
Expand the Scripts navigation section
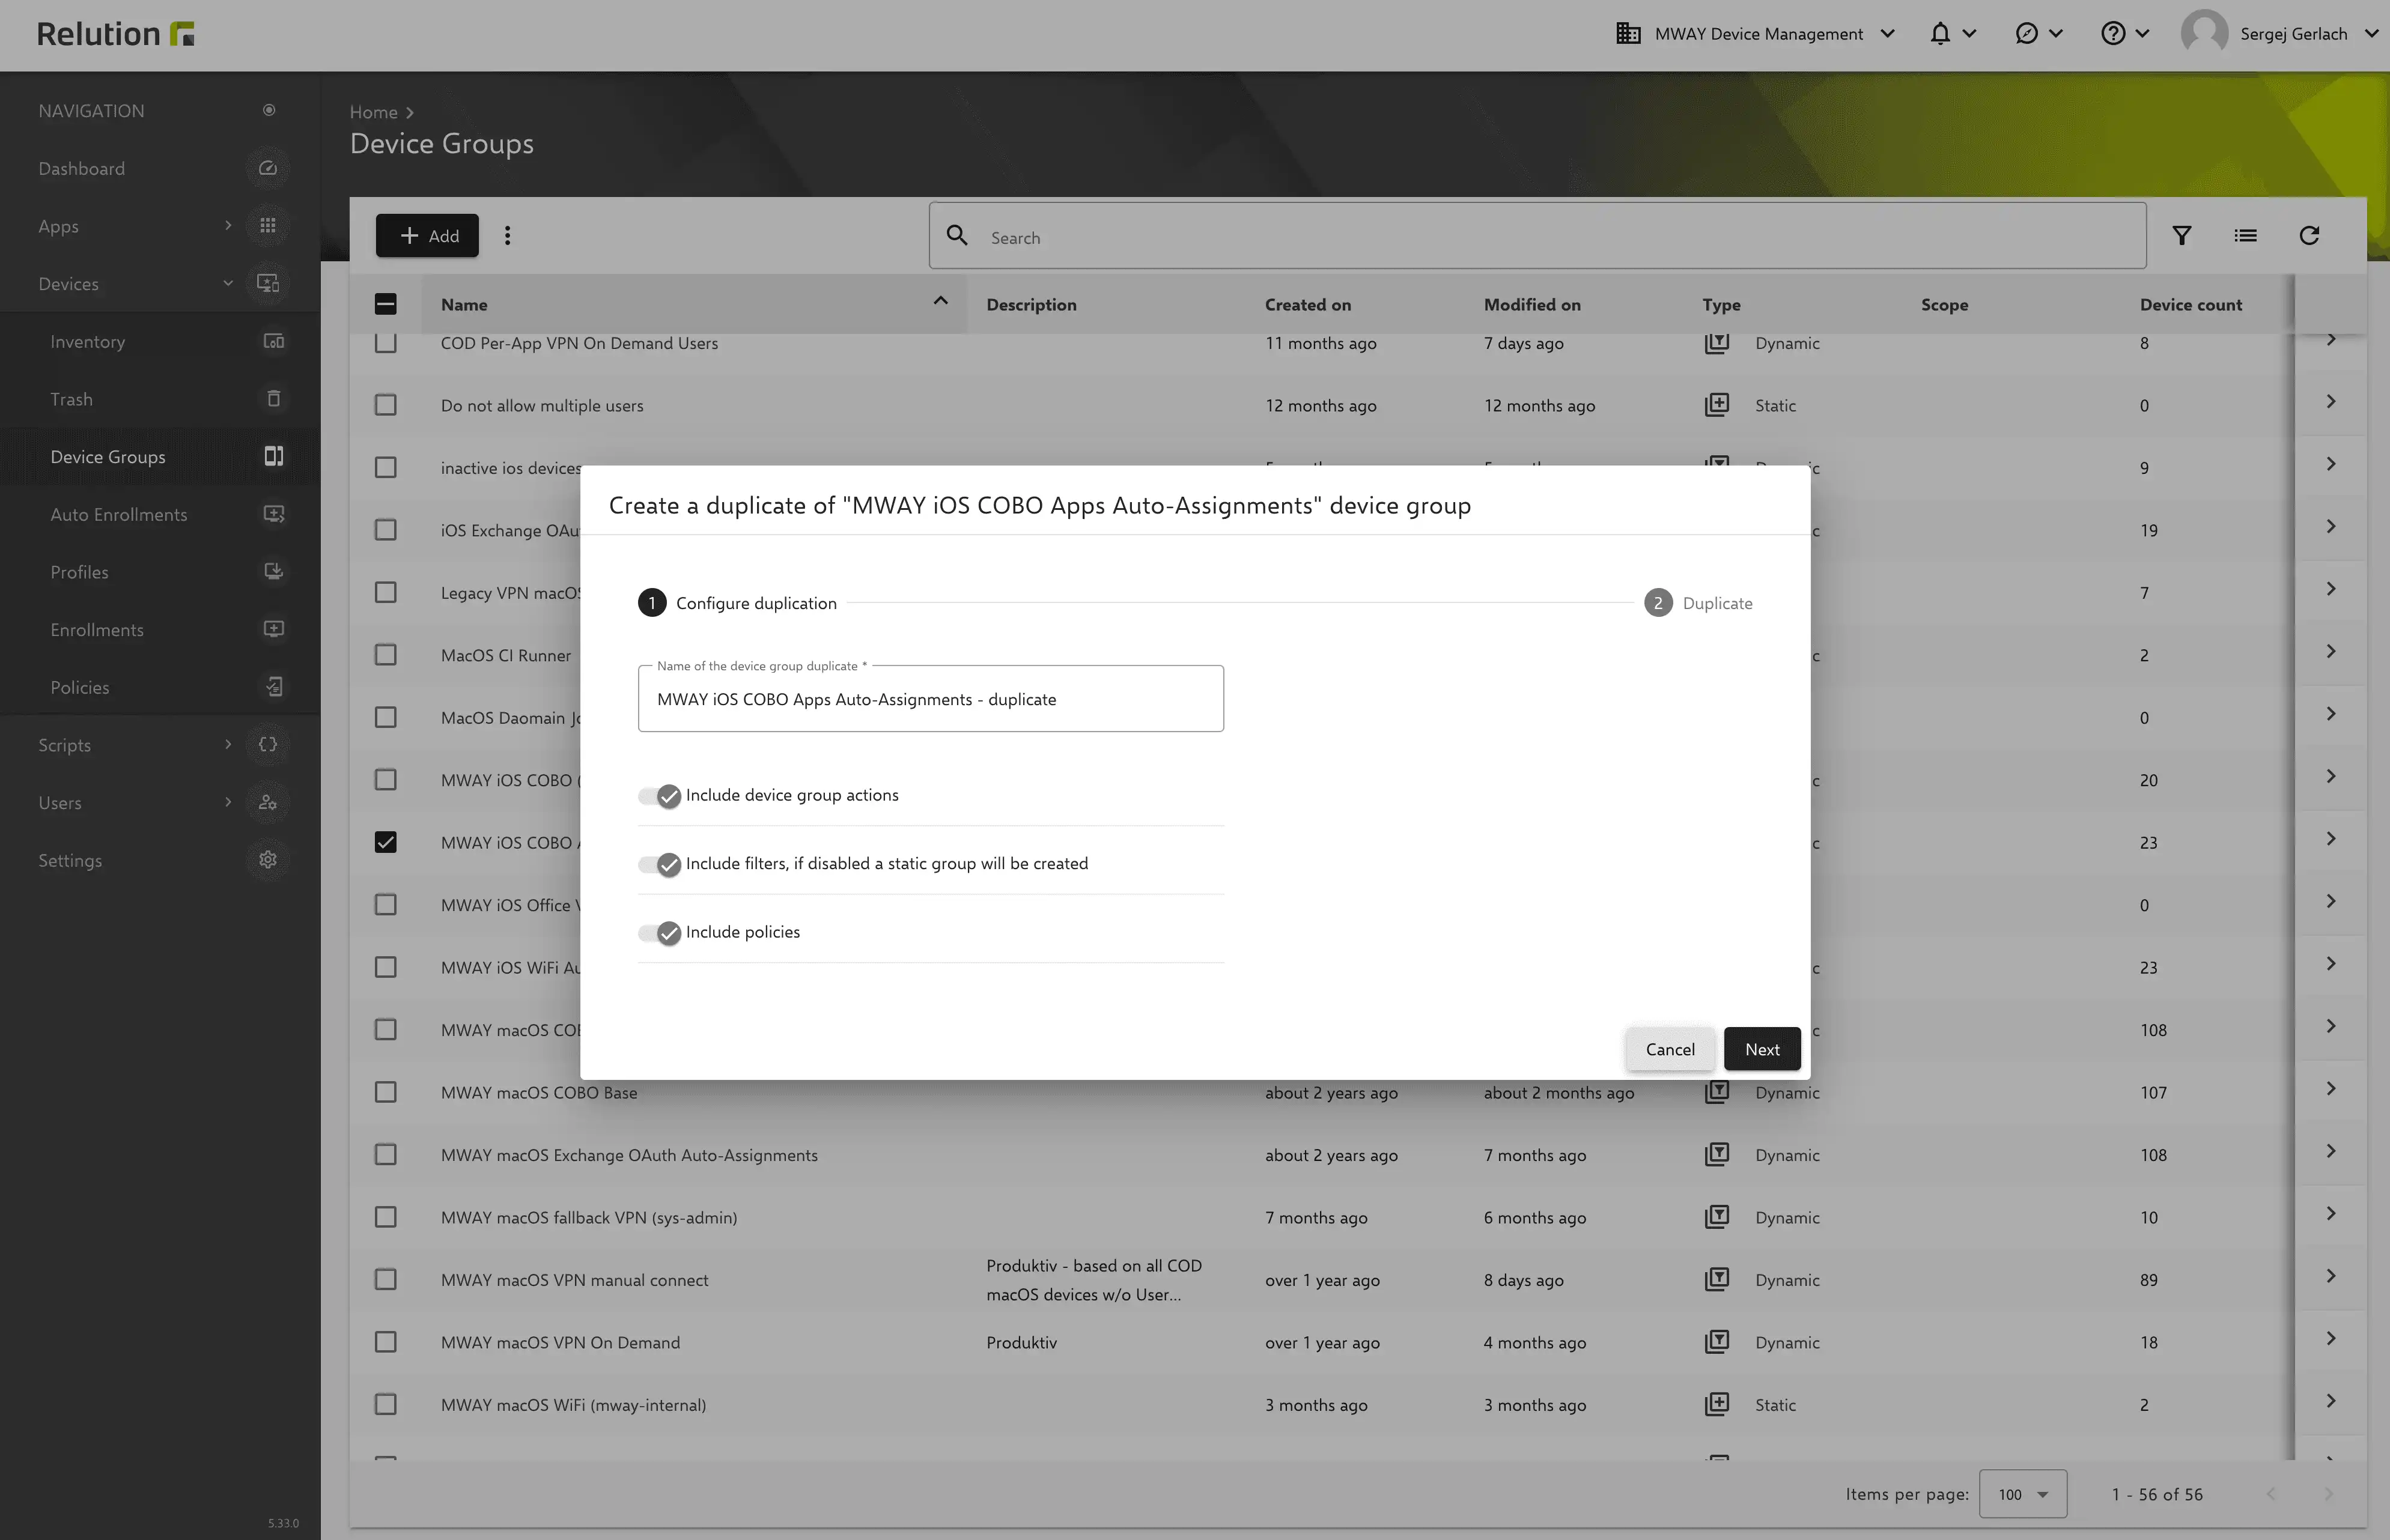pos(228,744)
